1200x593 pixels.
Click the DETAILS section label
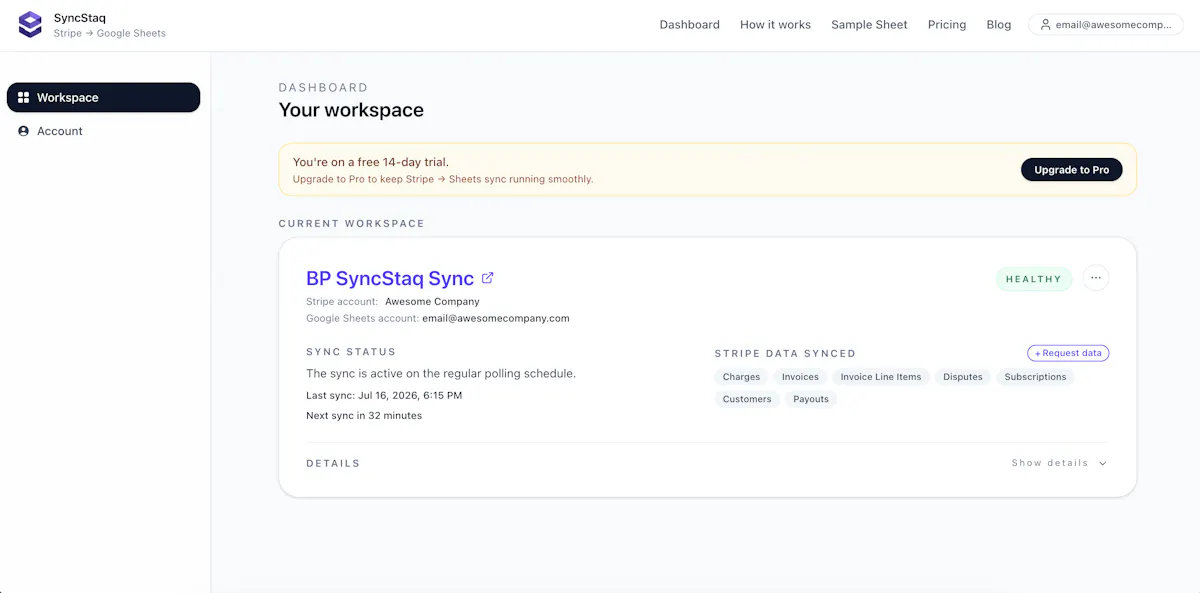[x=333, y=464]
